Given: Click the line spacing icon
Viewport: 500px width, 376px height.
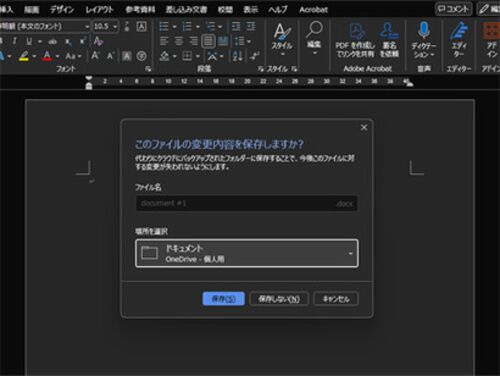Looking at the screenshot, I should 240,41.
